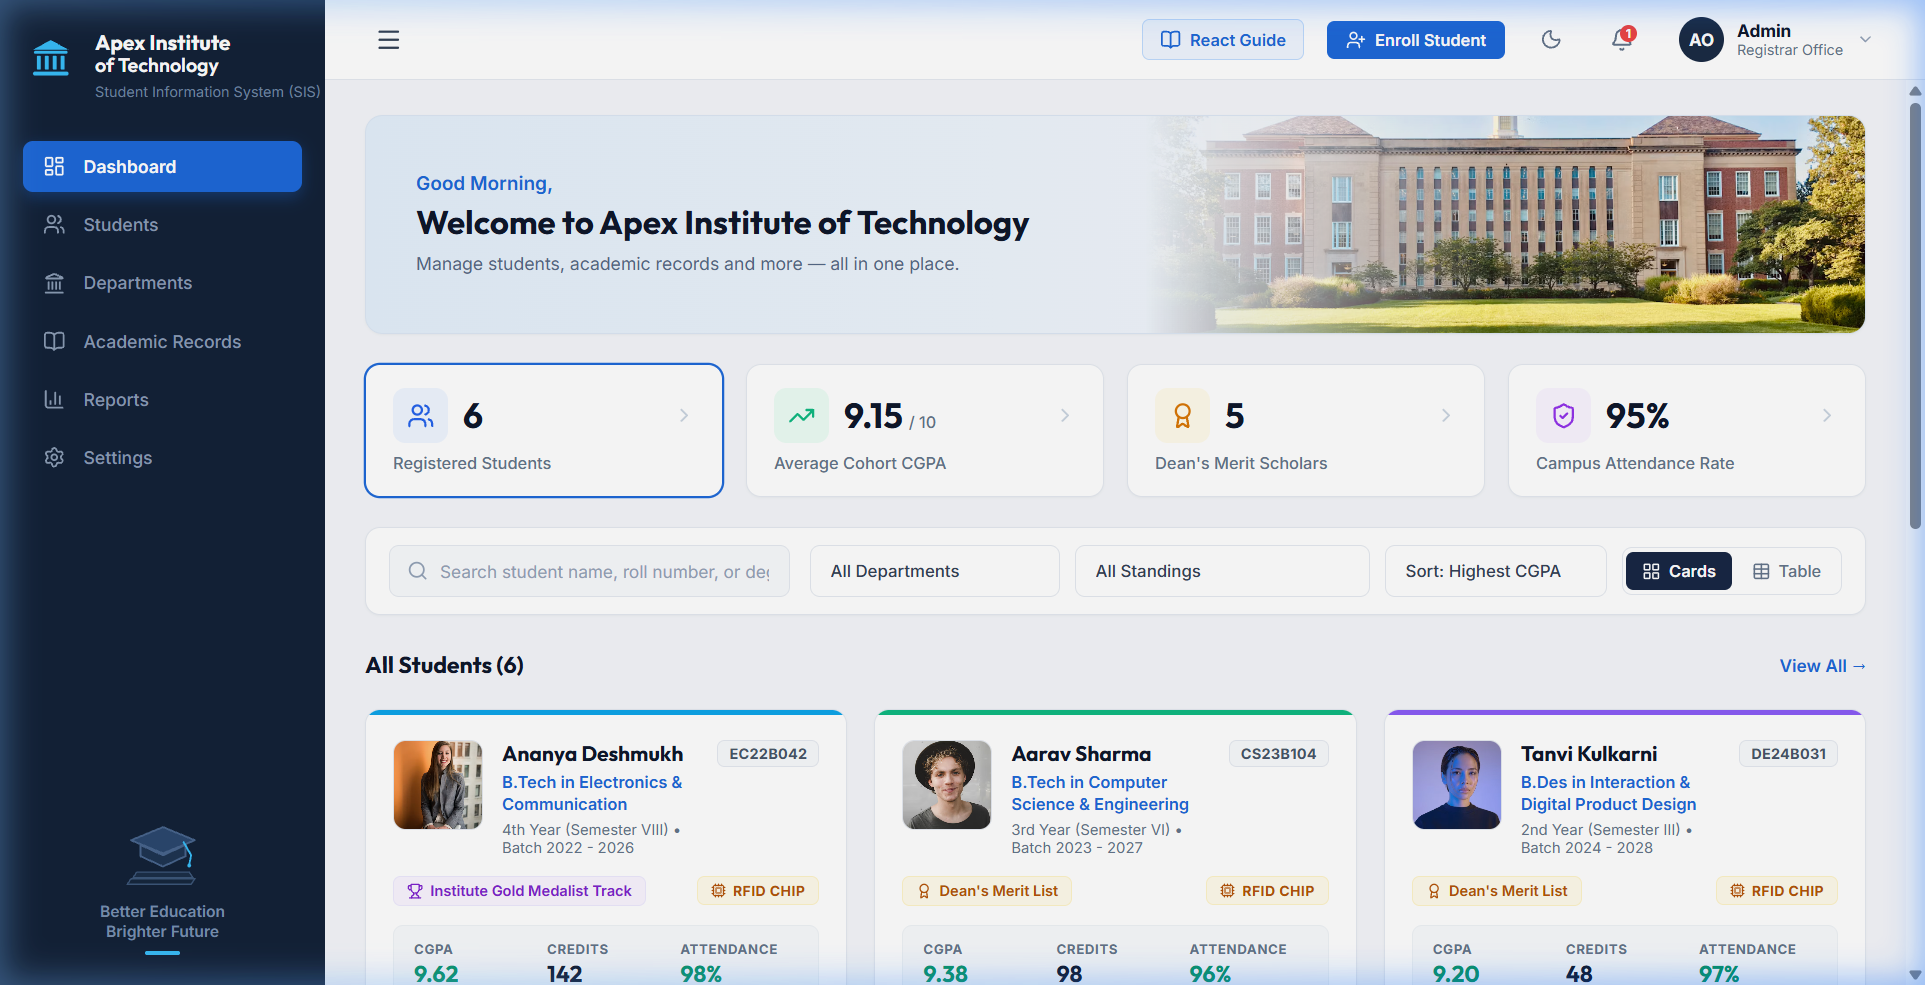Screen dimensions: 1925x985
Task: Open Registered Students card chevron
Action: (x=684, y=415)
